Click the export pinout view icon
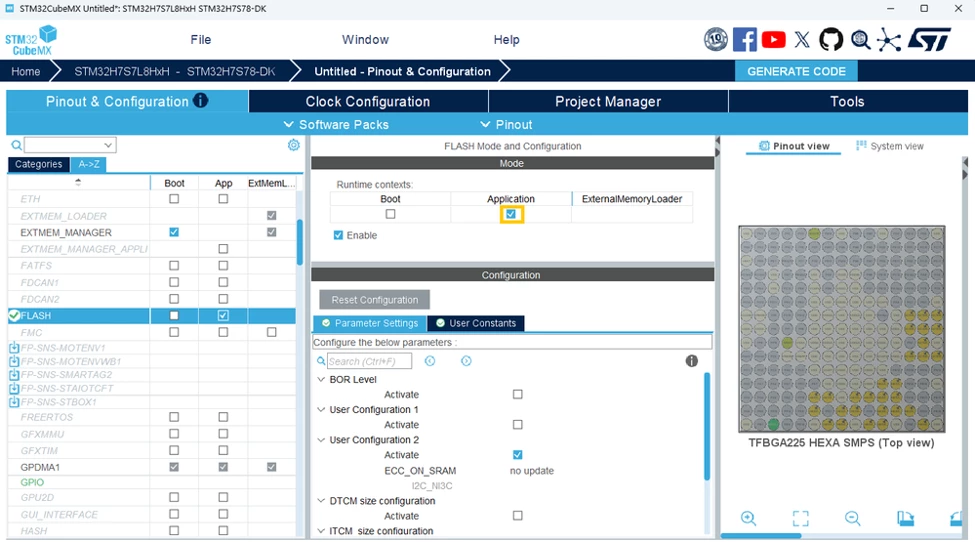This screenshot has height=542, width=975. pos(905,518)
